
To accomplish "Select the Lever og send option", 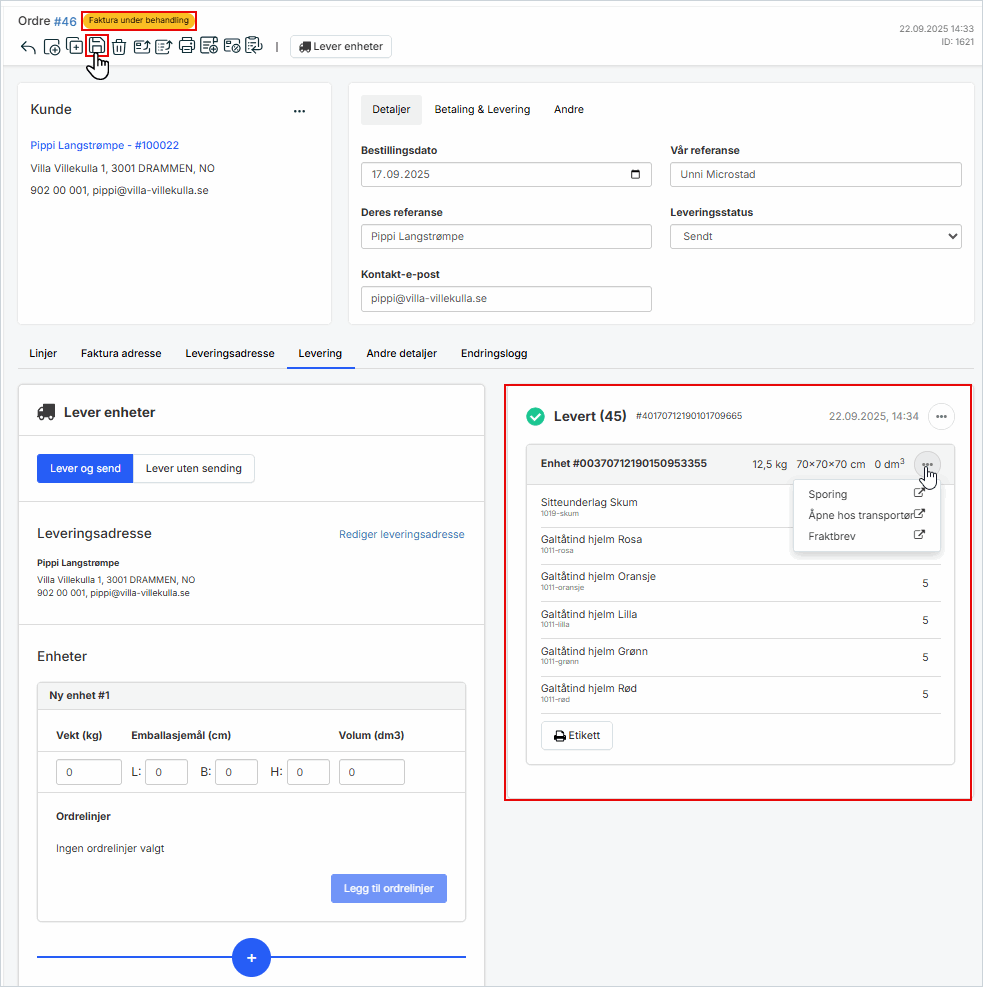I will pyautogui.click(x=85, y=468).
